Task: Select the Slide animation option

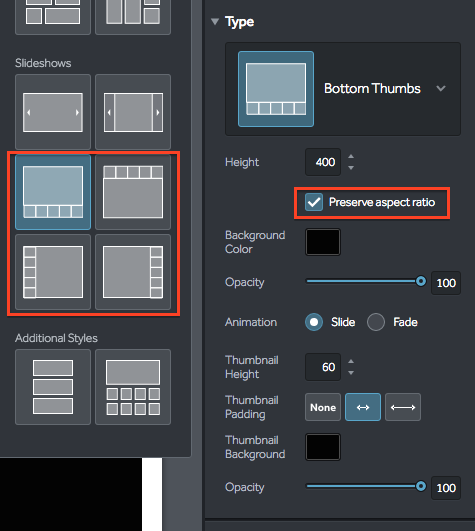Action: pos(314,322)
